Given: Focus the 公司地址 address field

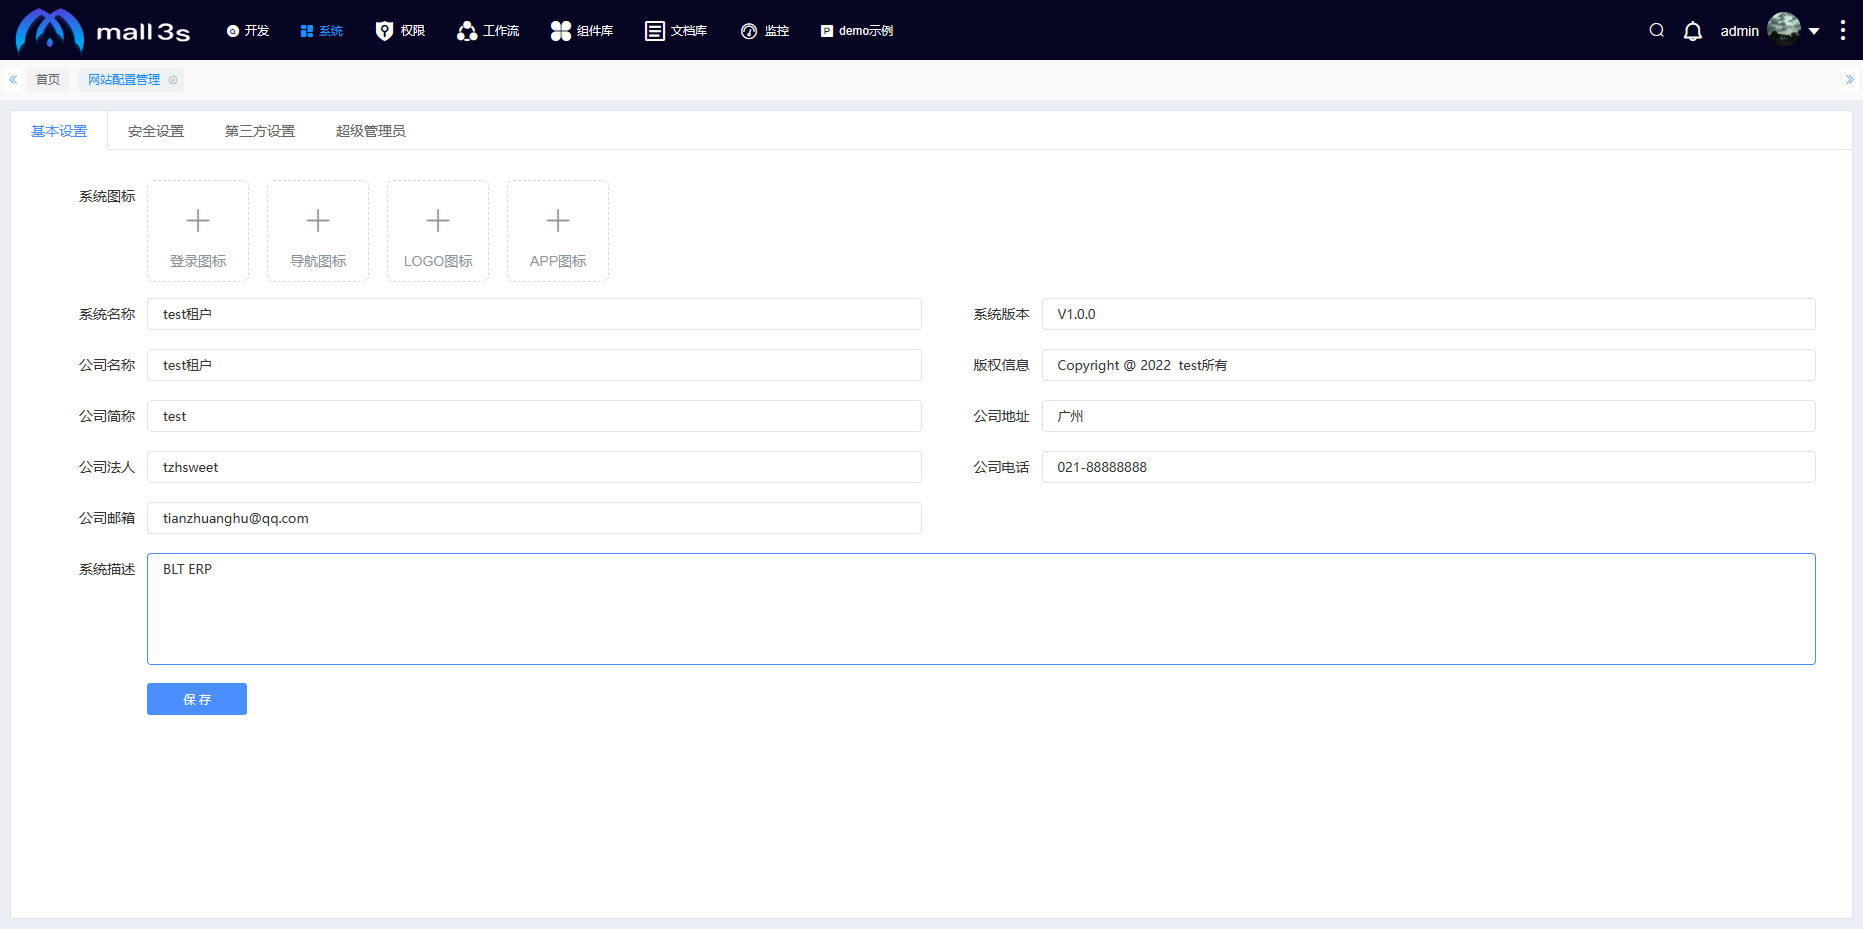Looking at the screenshot, I should coord(1429,416).
